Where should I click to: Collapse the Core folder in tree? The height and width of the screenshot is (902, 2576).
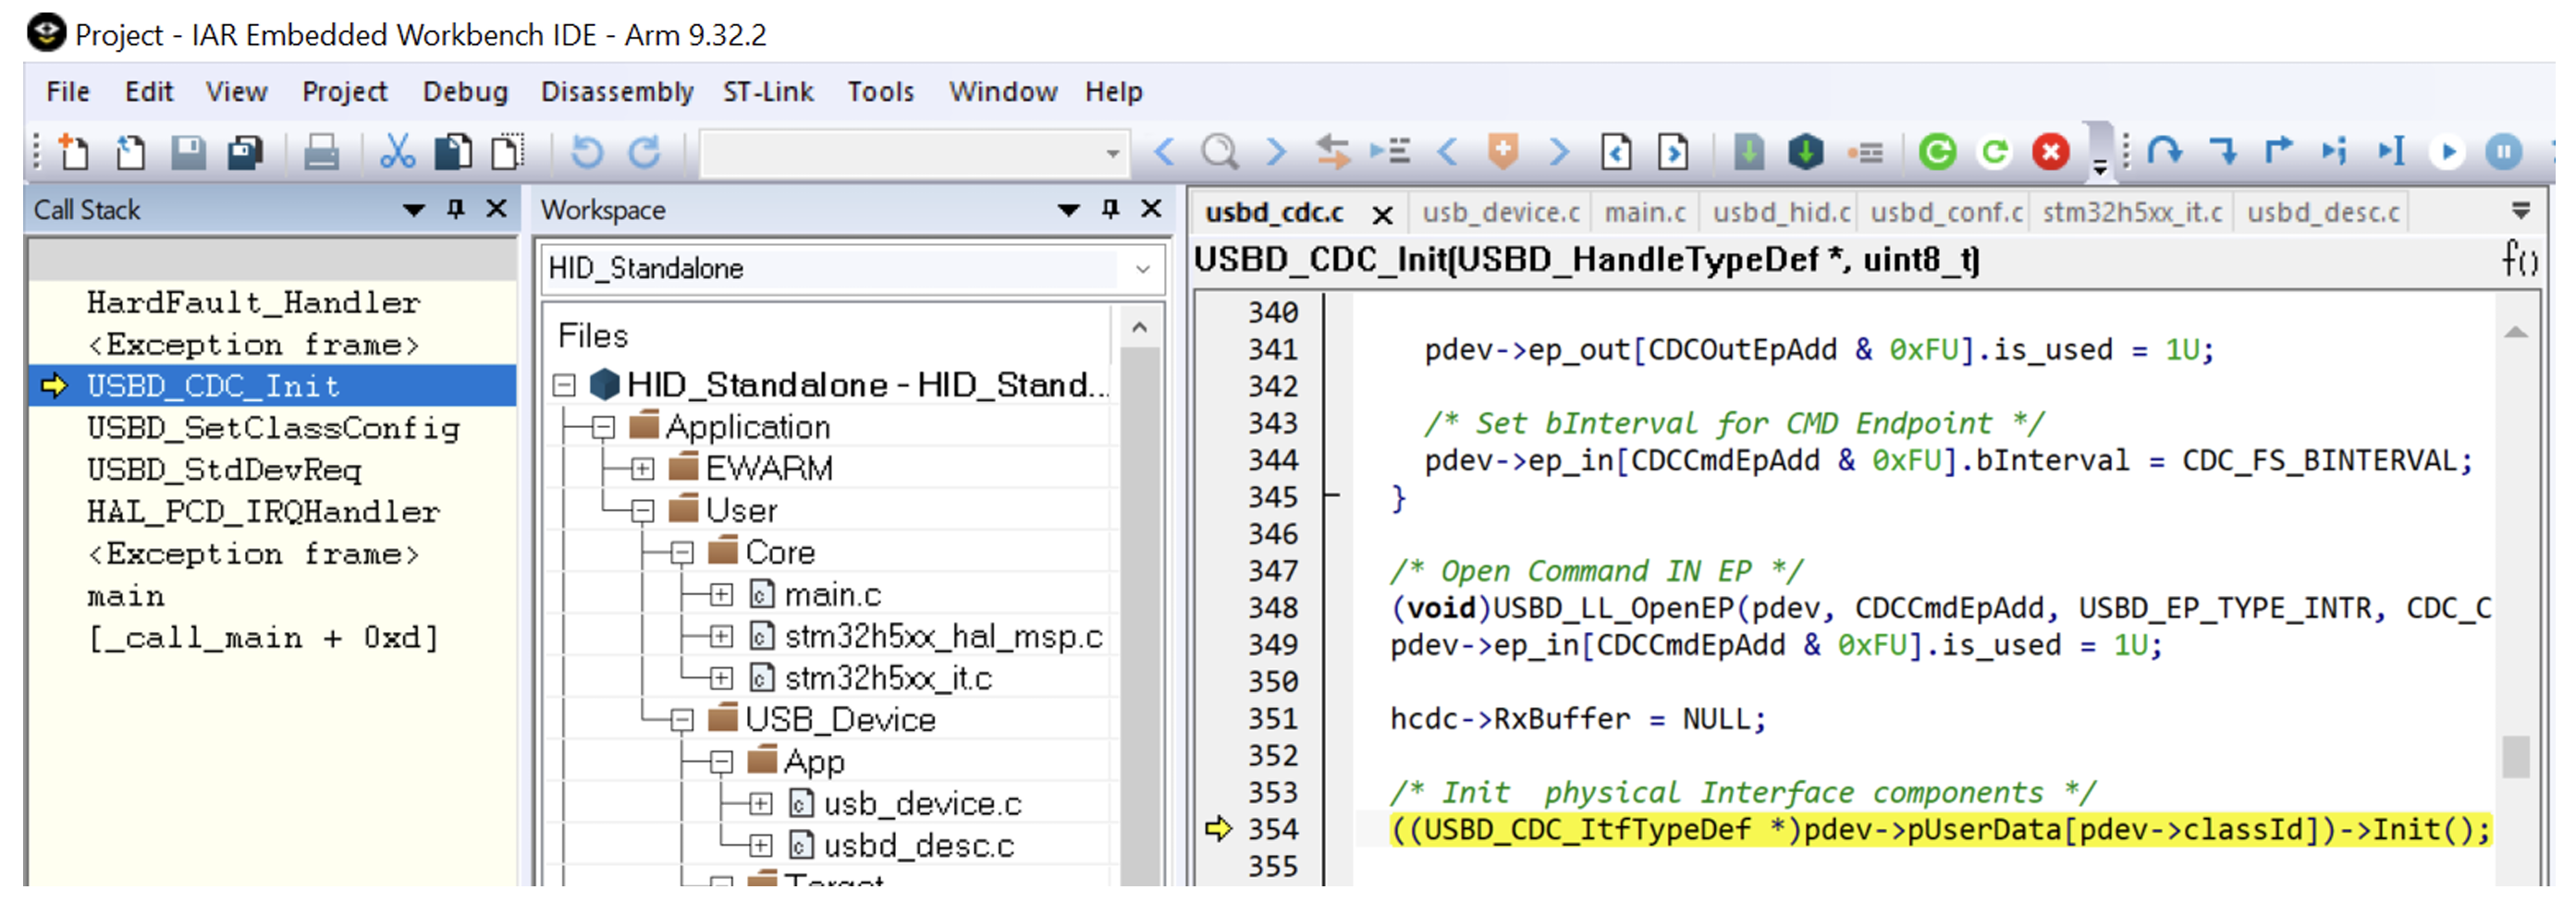pos(682,553)
